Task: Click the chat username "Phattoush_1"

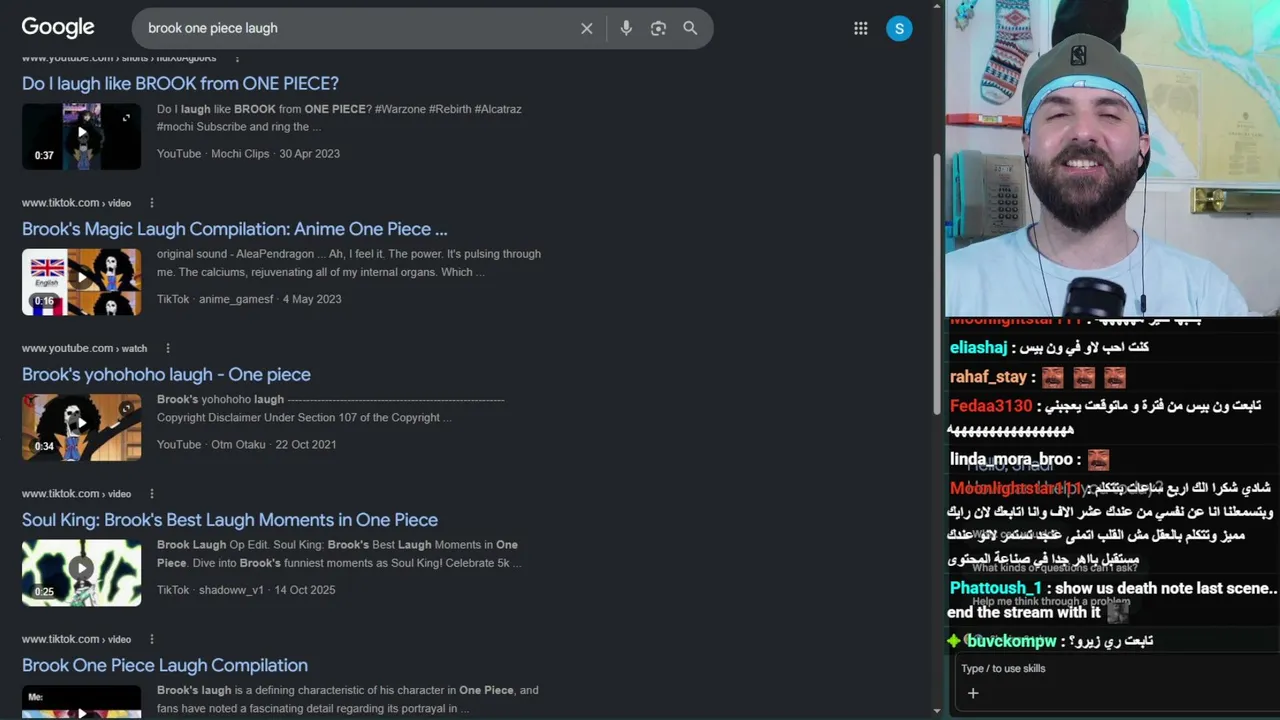Action: click(995, 588)
